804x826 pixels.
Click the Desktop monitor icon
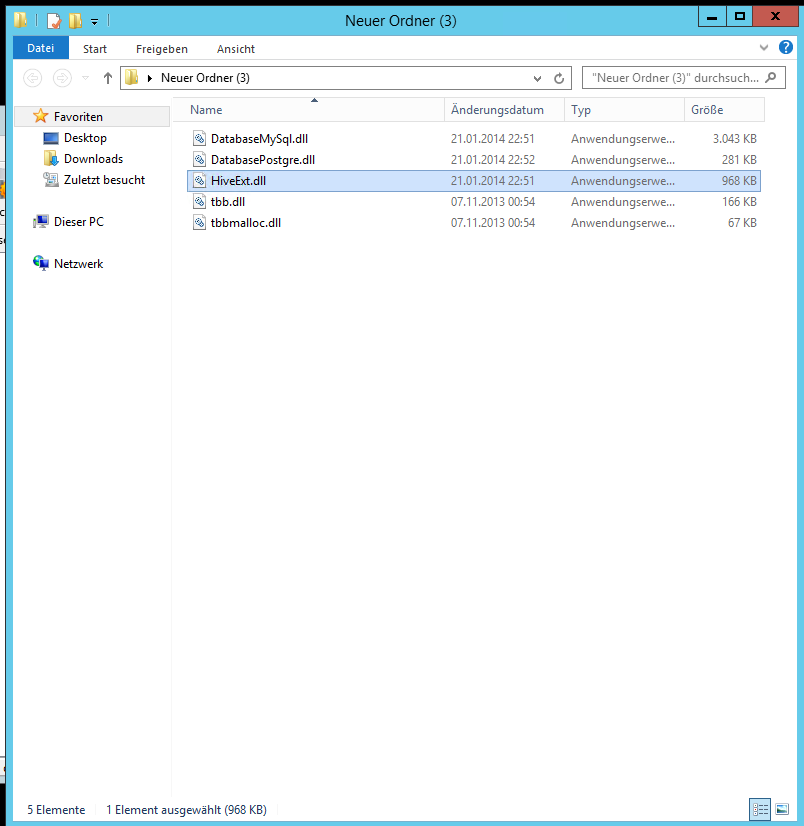click(x=51, y=138)
